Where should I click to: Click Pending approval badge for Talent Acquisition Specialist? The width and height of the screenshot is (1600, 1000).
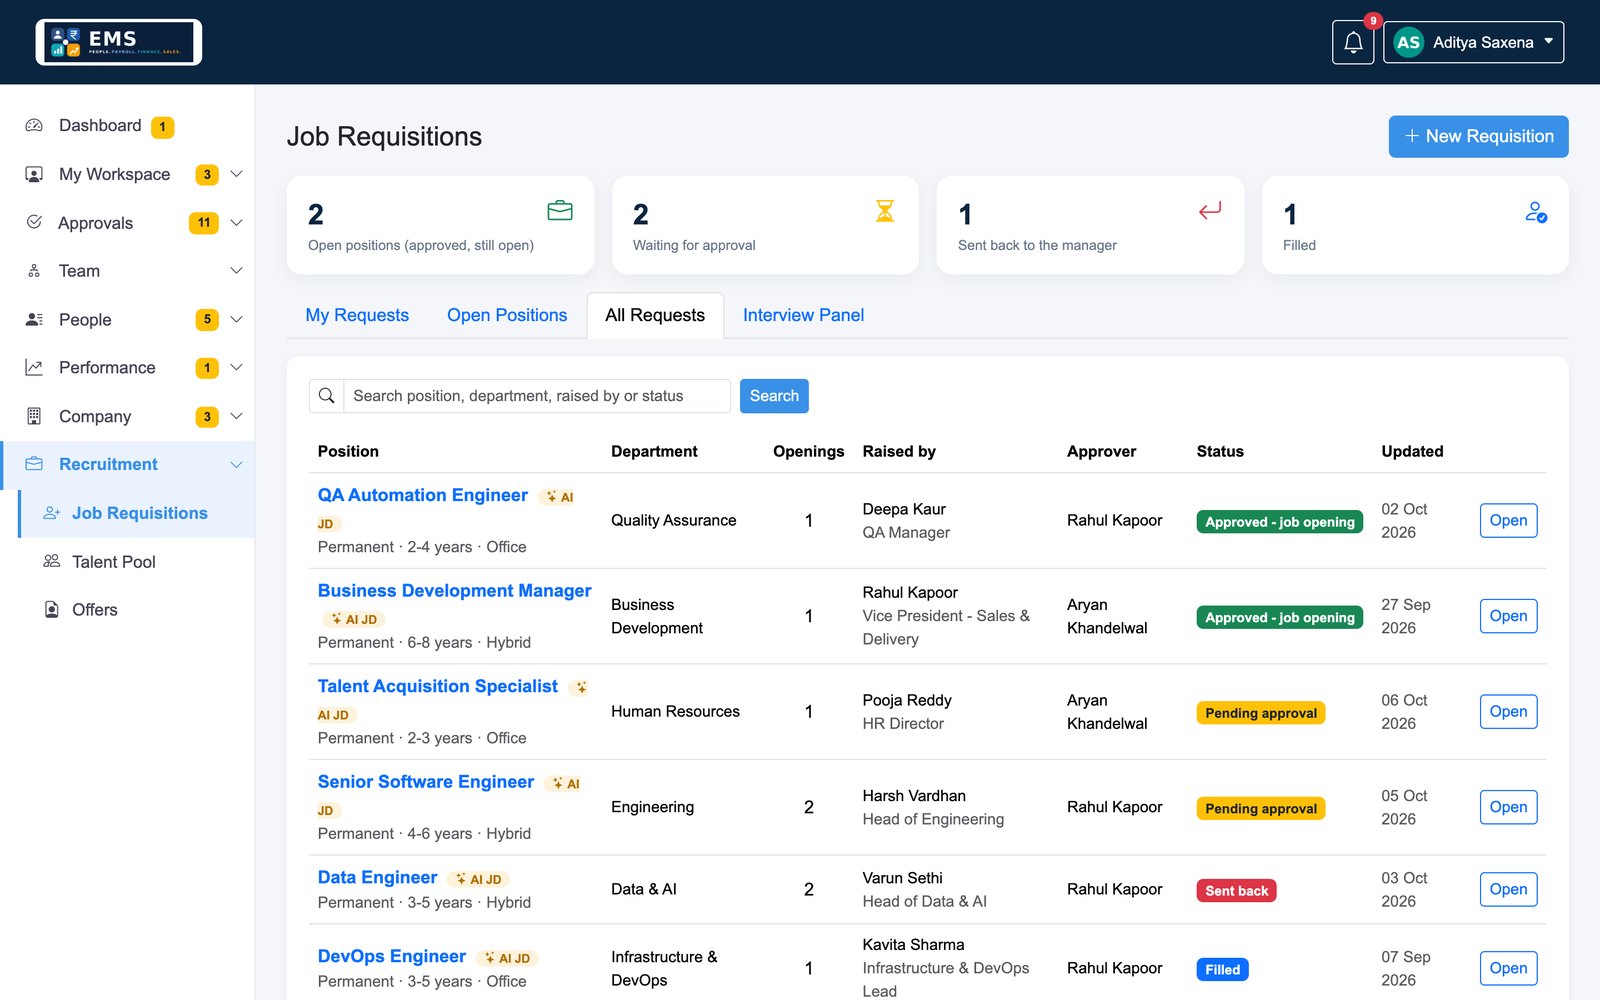coord(1261,713)
